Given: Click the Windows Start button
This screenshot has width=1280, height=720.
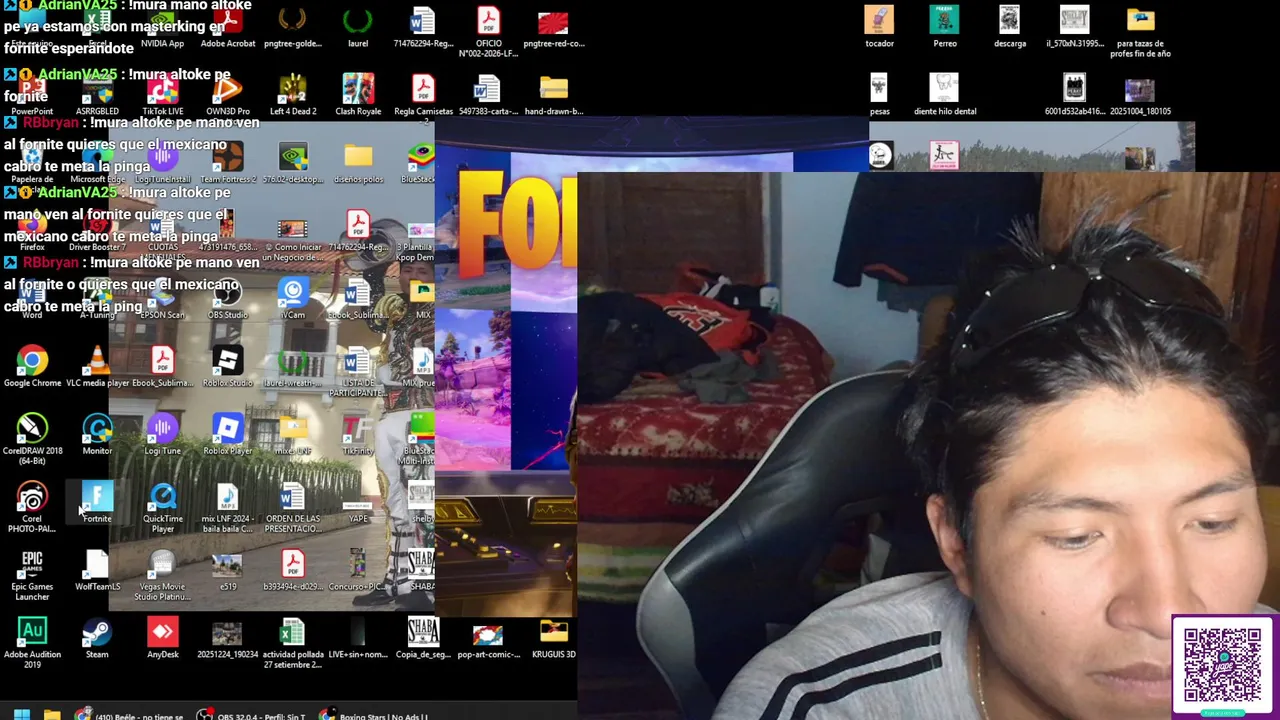Looking at the screenshot, I should 21,714.
